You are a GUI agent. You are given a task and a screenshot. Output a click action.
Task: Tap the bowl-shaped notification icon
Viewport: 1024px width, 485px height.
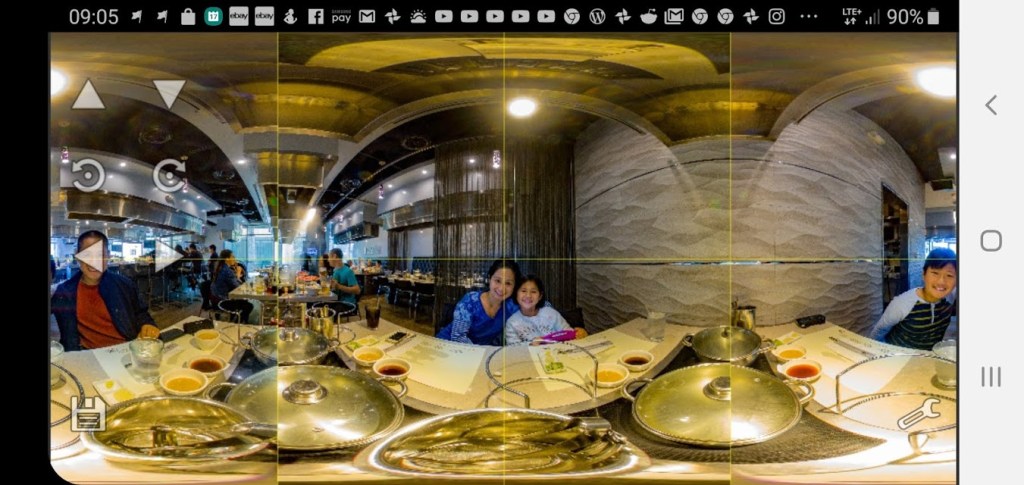[648, 16]
